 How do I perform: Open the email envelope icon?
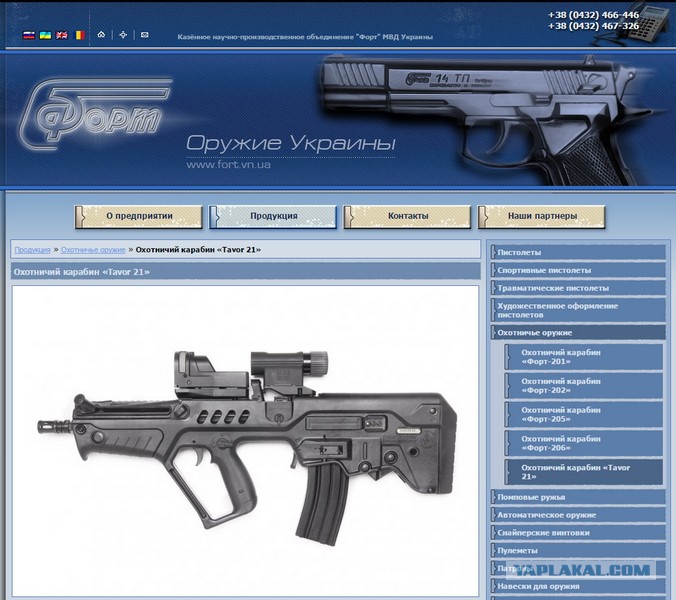[x=145, y=34]
